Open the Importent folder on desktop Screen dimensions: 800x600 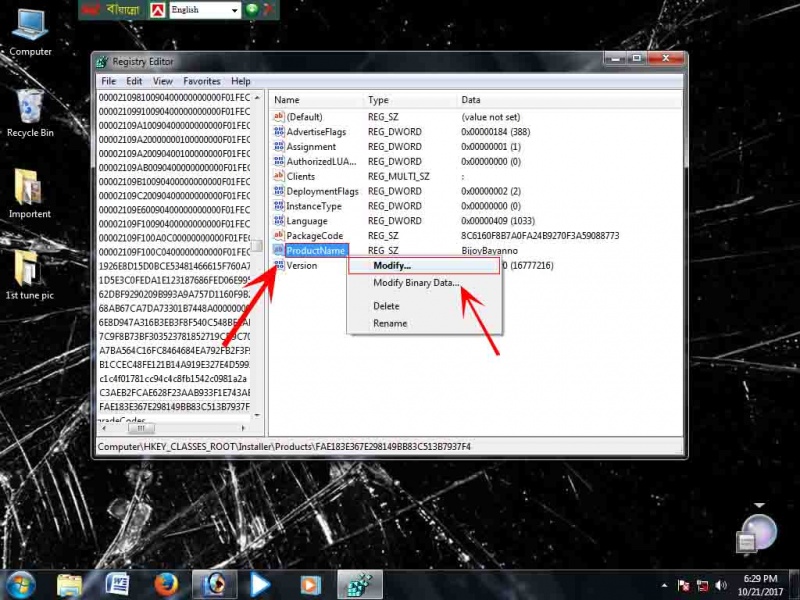coord(30,193)
